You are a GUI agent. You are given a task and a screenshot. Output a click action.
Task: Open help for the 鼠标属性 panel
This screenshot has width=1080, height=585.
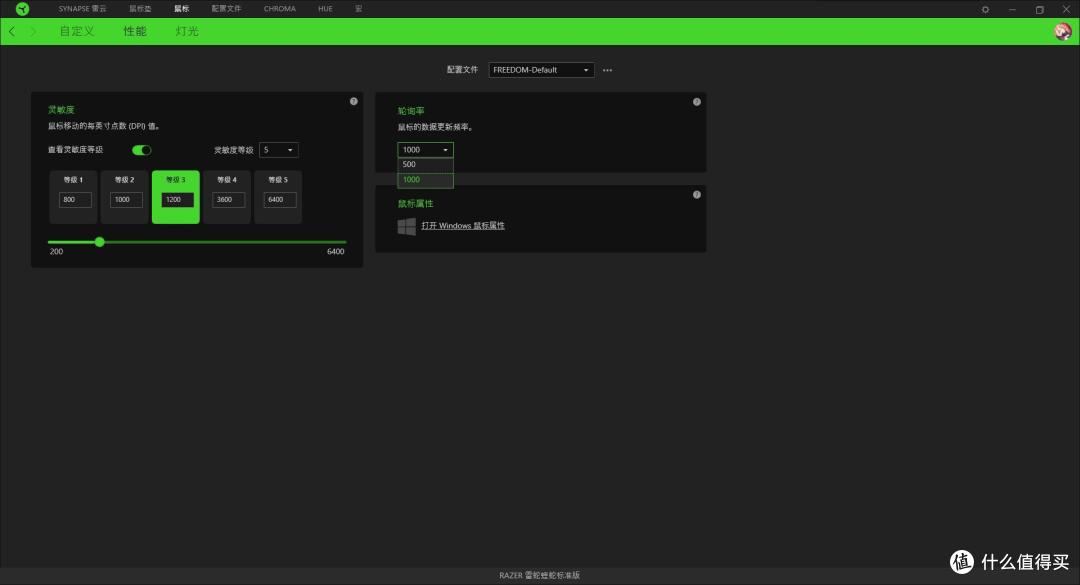pyautogui.click(x=696, y=195)
